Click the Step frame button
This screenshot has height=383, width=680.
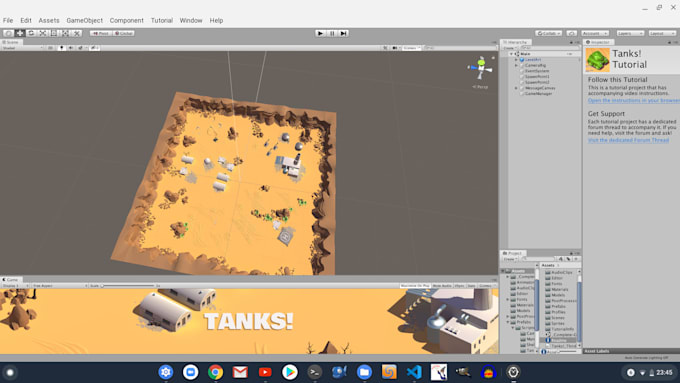click(343, 33)
